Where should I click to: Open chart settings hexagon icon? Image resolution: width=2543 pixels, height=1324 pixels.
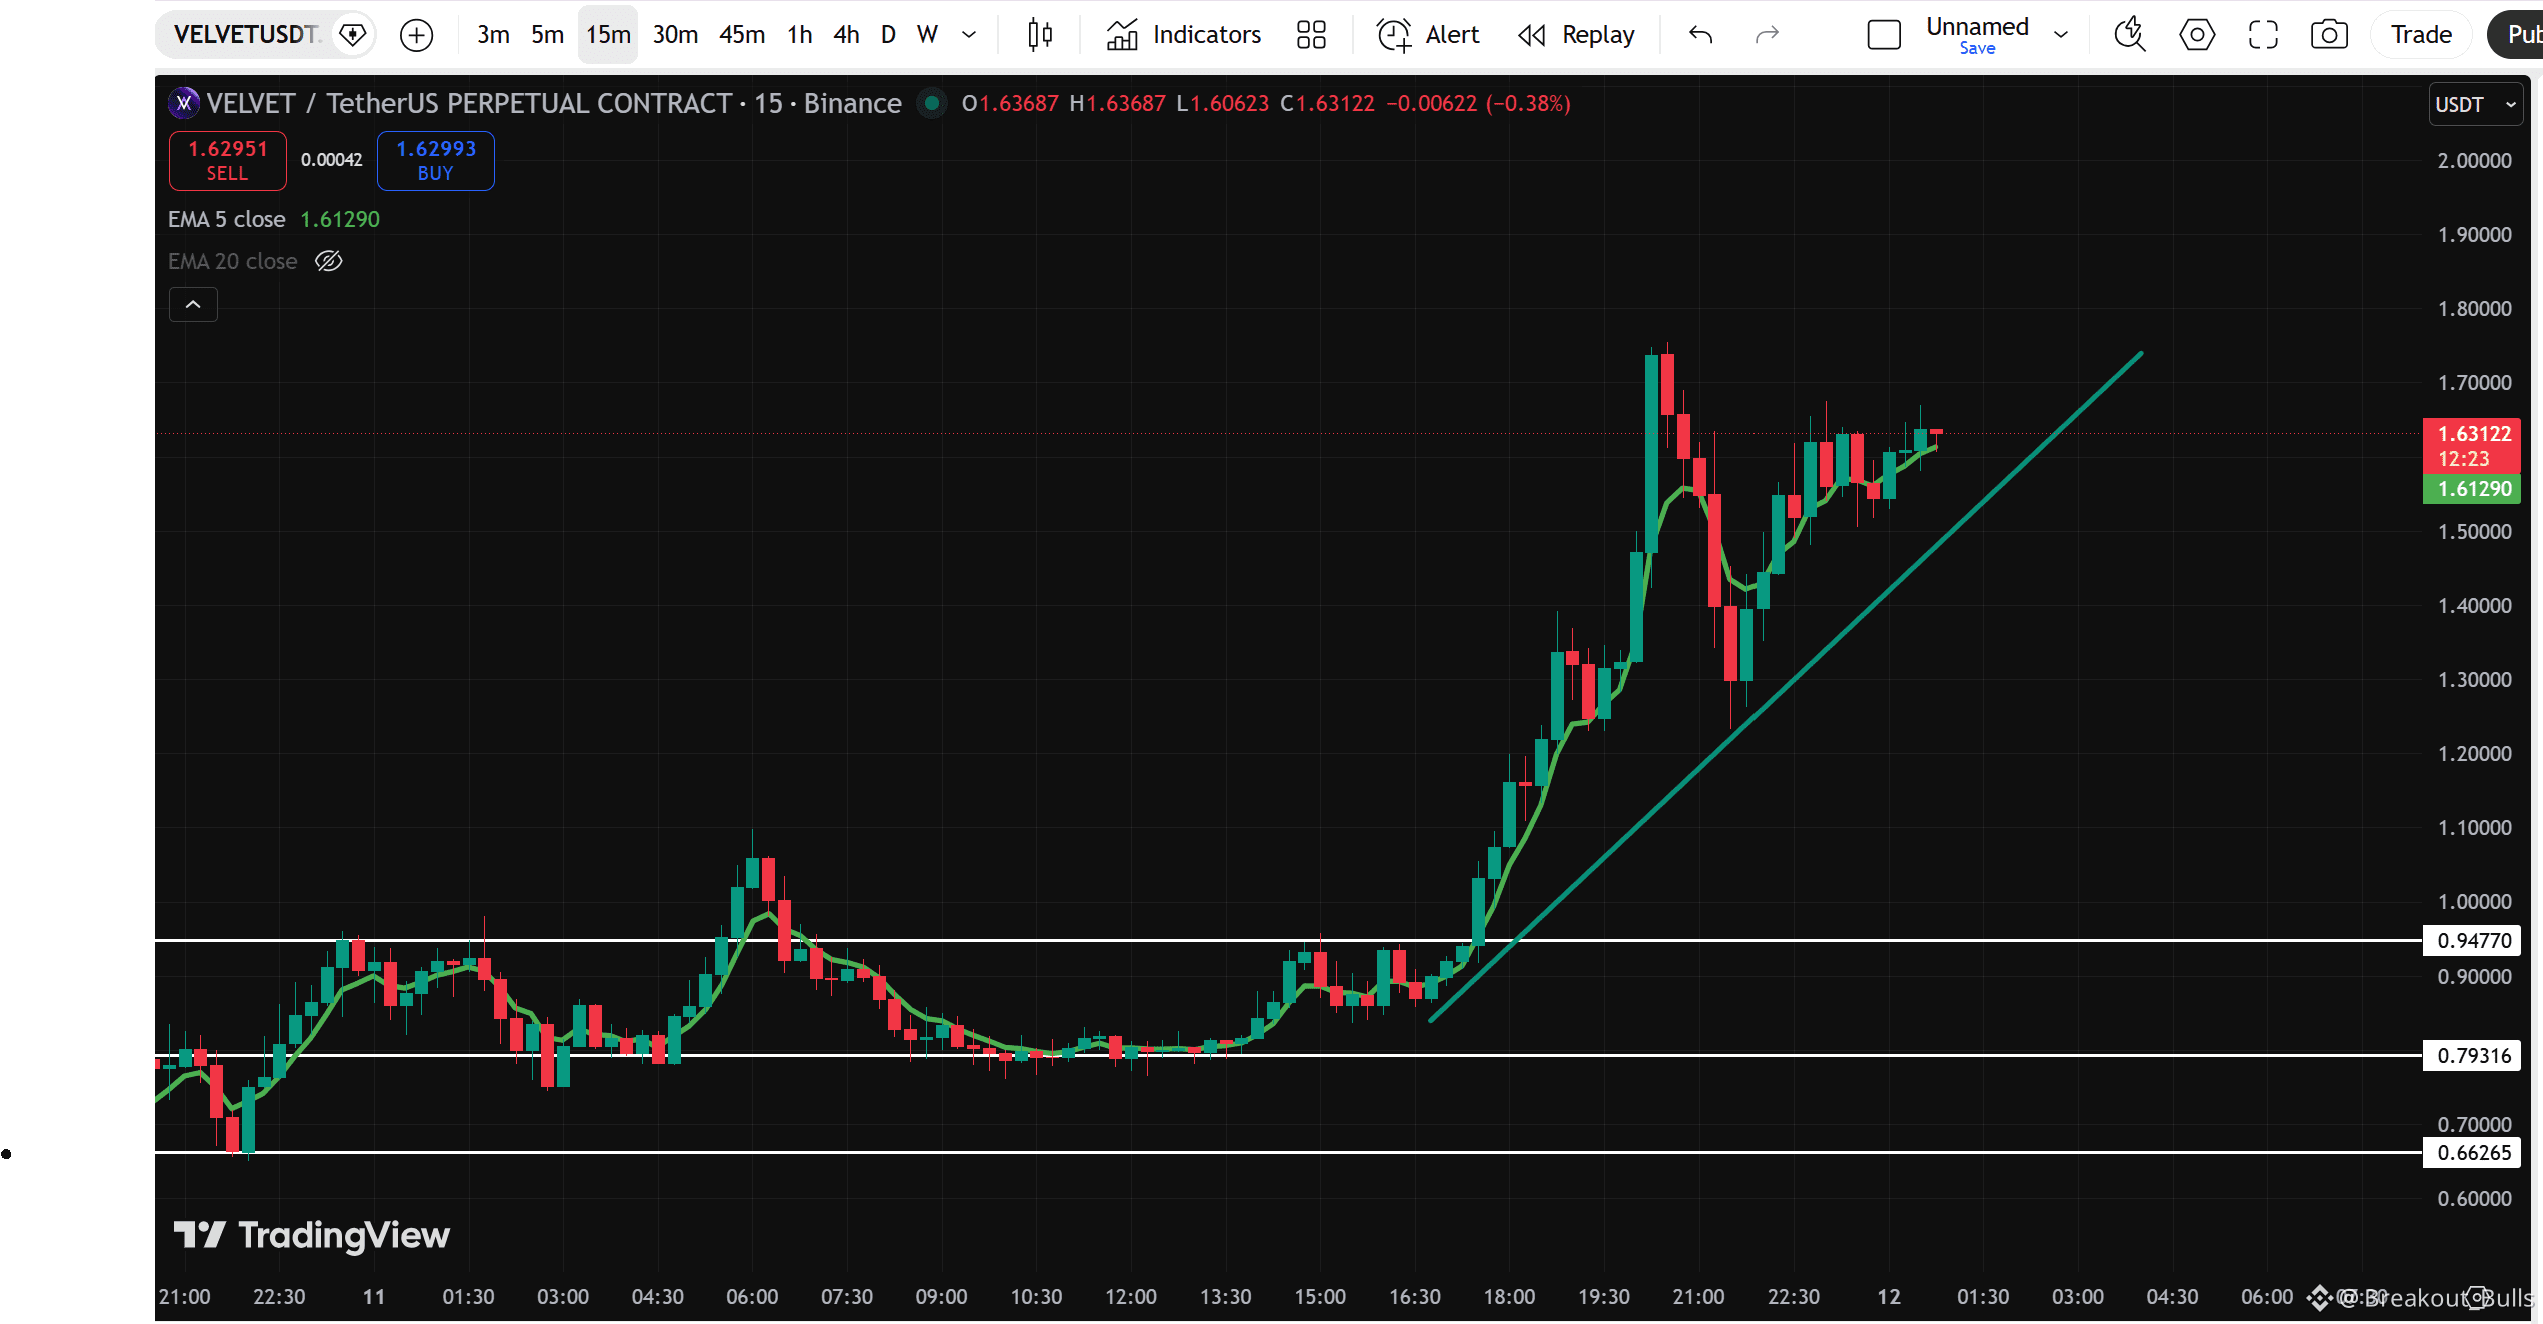(x=2197, y=35)
